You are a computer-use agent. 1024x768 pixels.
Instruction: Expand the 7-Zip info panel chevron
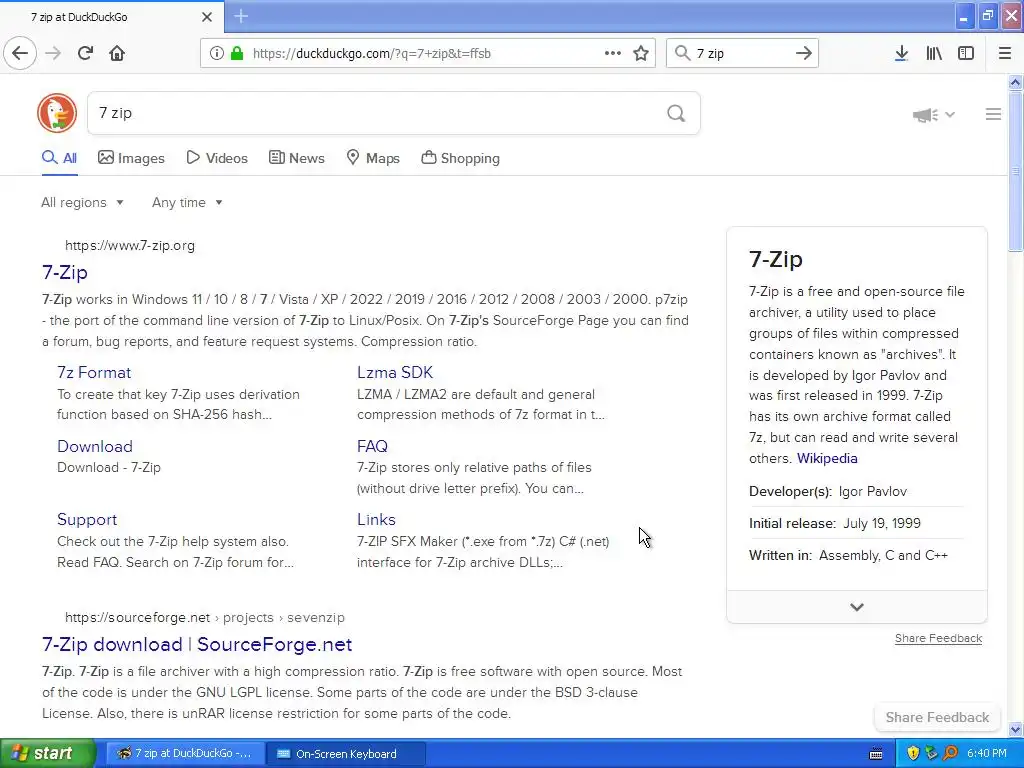[x=857, y=607]
